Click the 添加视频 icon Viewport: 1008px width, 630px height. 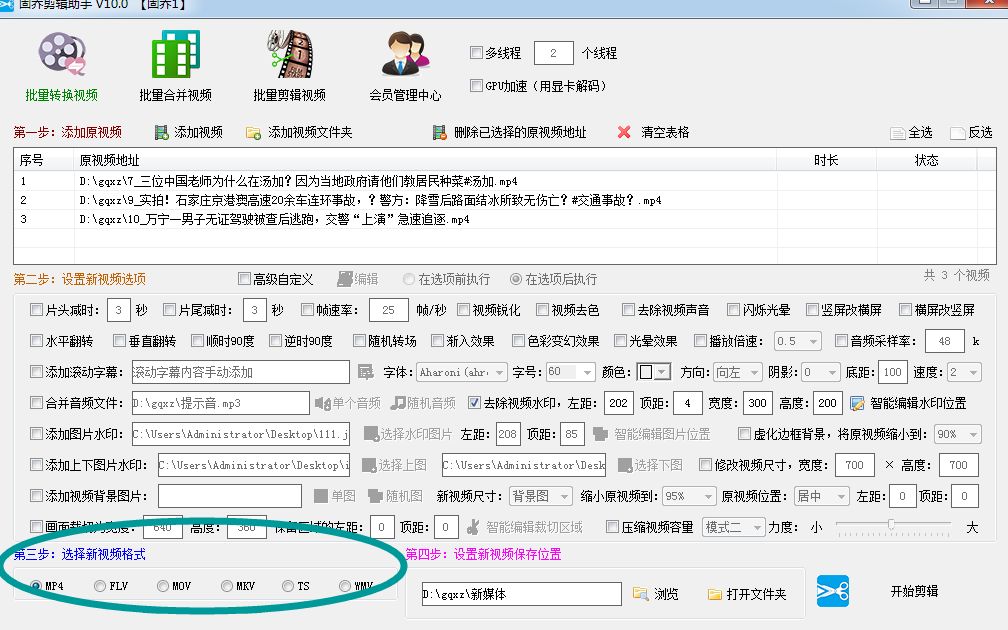point(161,132)
